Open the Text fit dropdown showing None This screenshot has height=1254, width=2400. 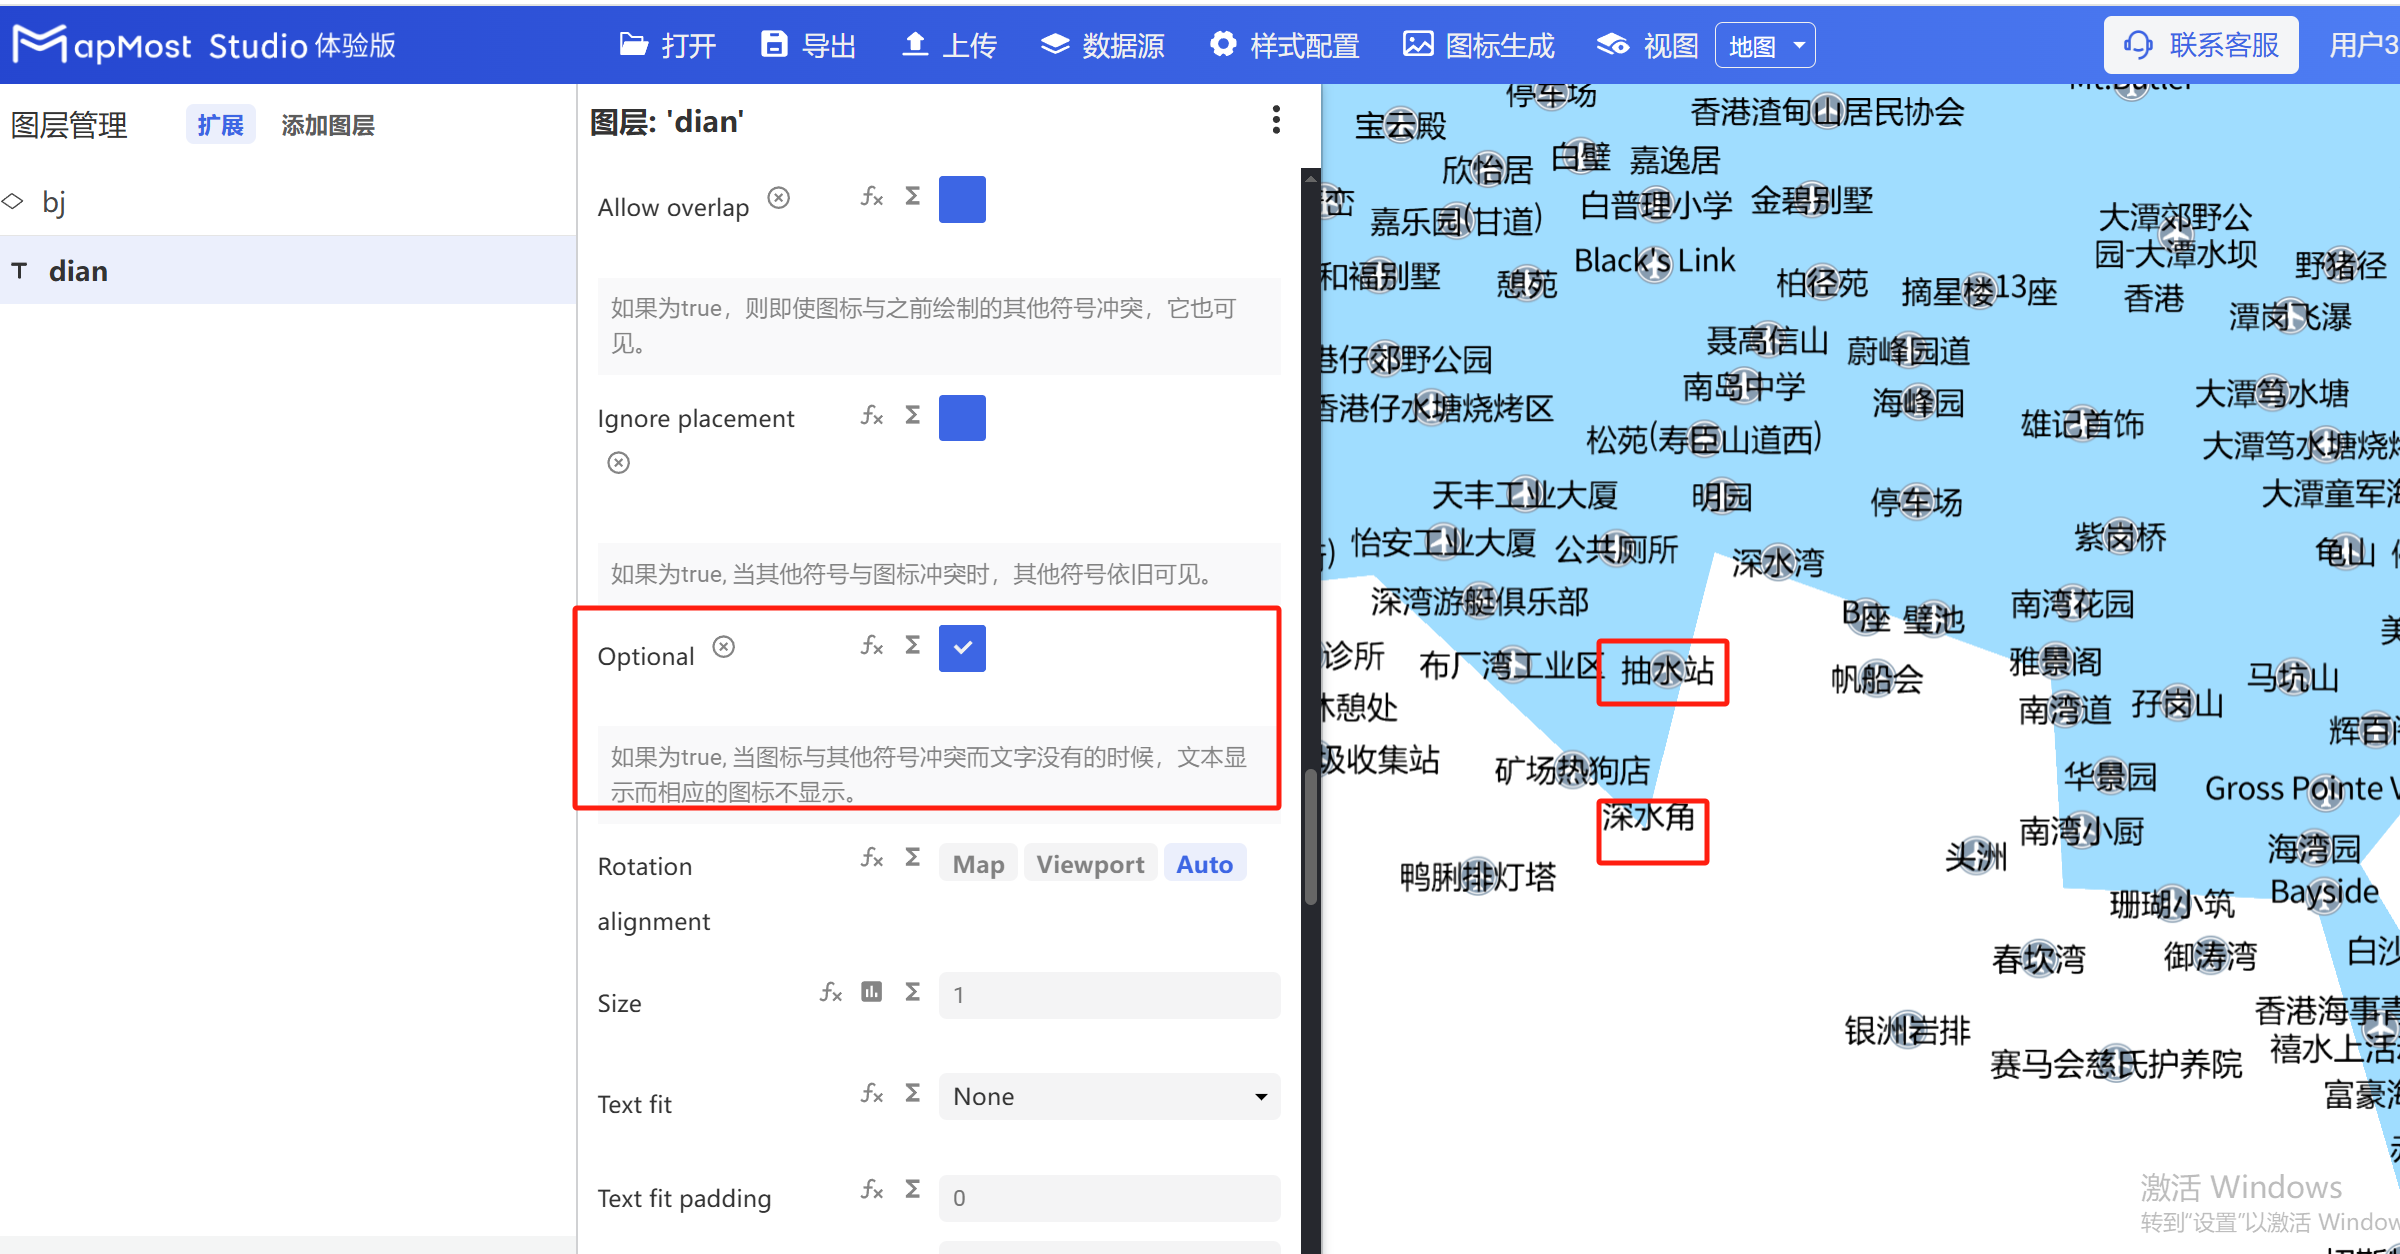[x=1108, y=1096]
